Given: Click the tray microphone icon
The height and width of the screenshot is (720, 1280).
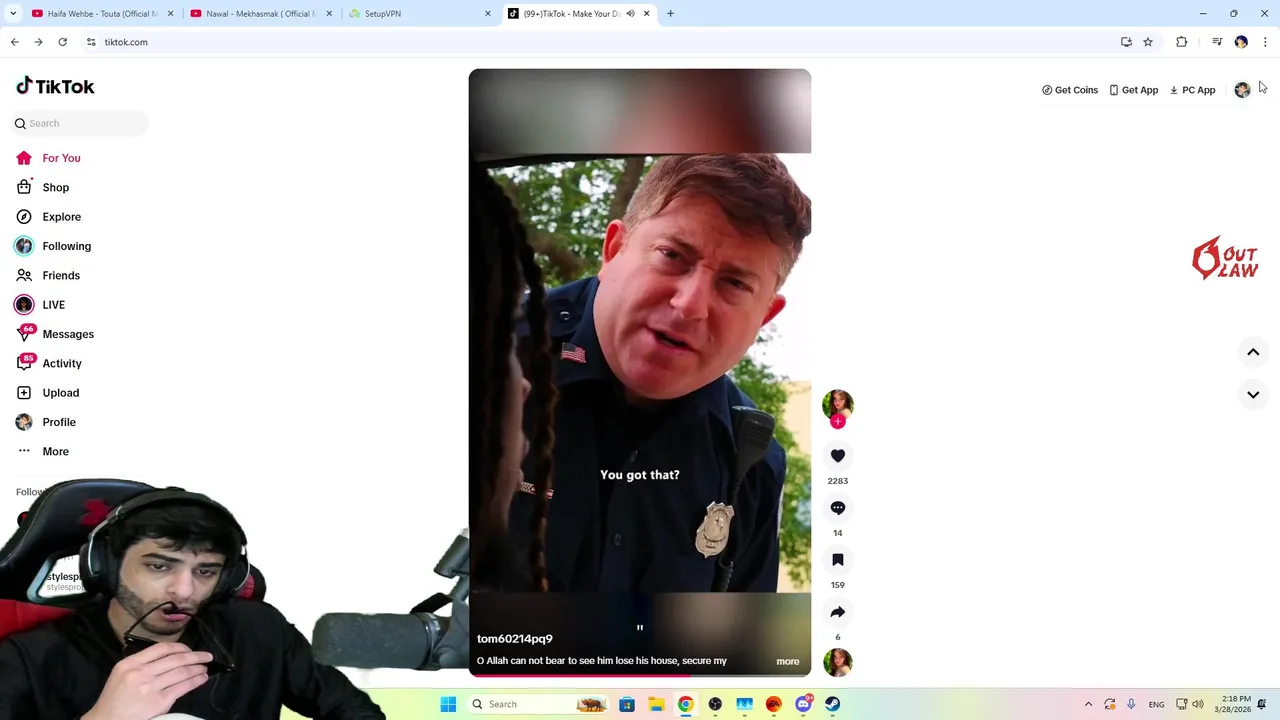Looking at the screenshot, I should click(1131, 704).
